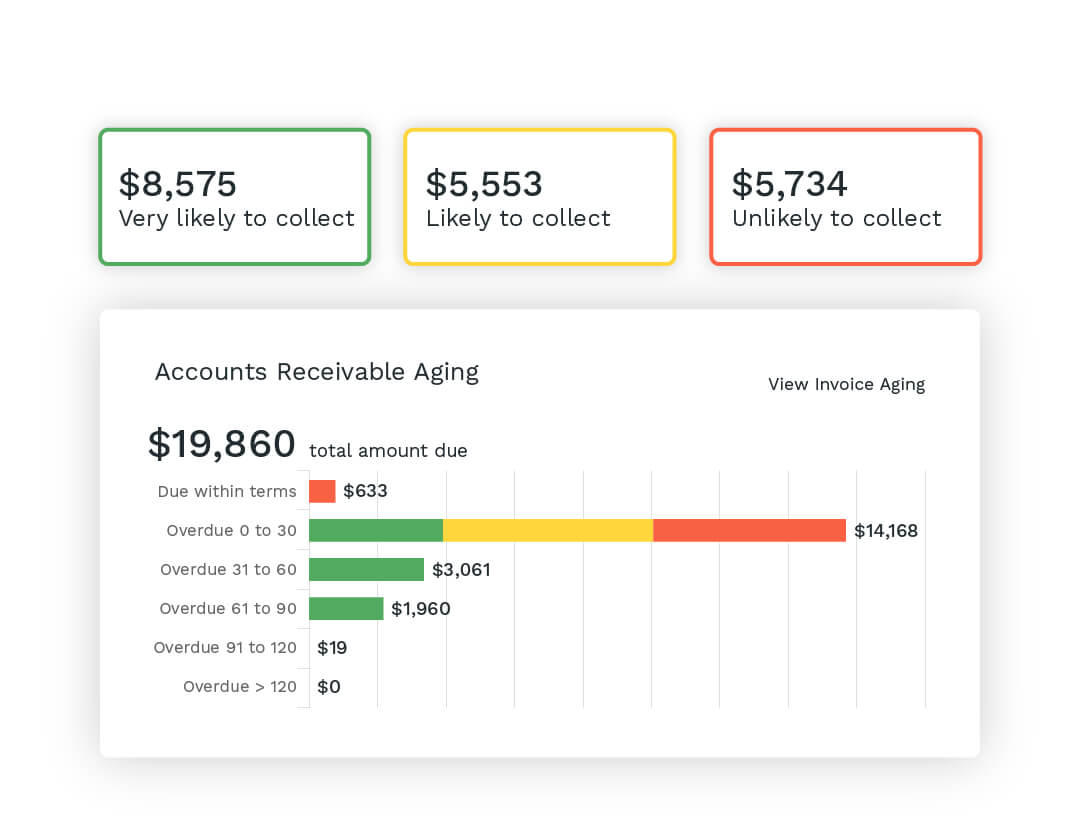1080x840 pixels.
Task: Click the red Due within terms bar
Action: tap(322, 491)
